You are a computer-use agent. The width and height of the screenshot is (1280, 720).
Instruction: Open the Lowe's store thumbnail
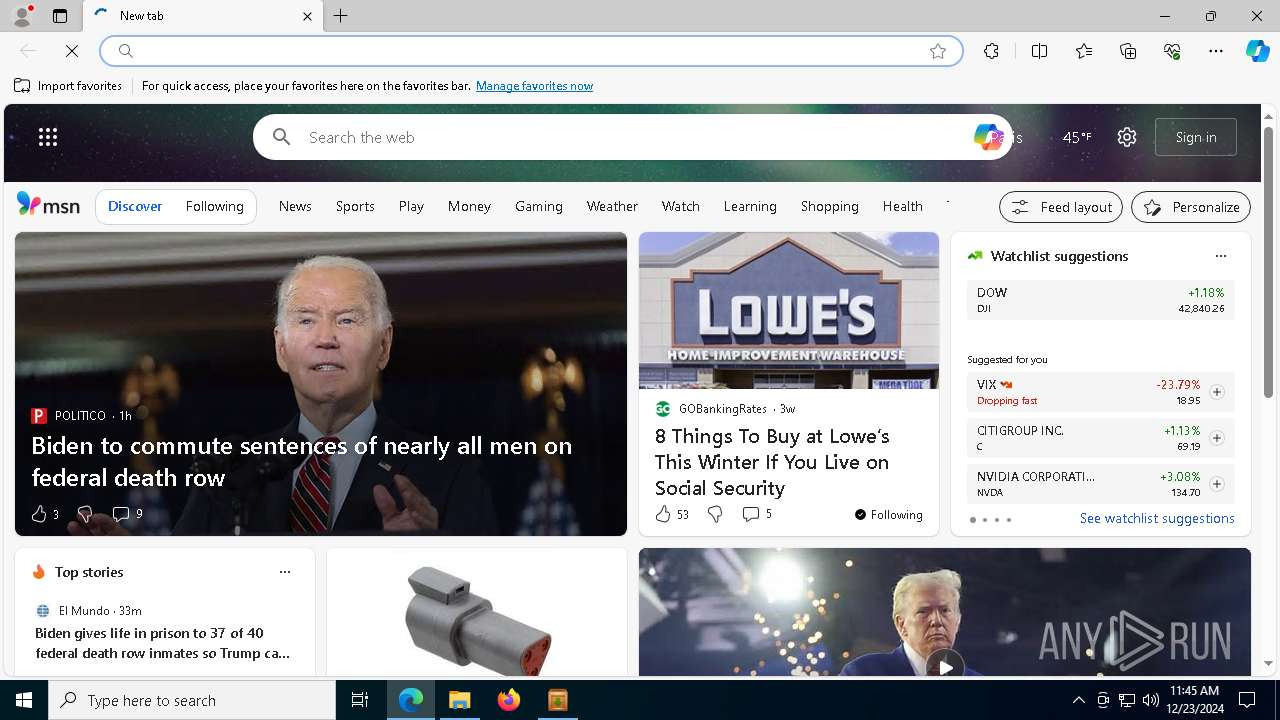pyautogui.click(x=789, y=311)
